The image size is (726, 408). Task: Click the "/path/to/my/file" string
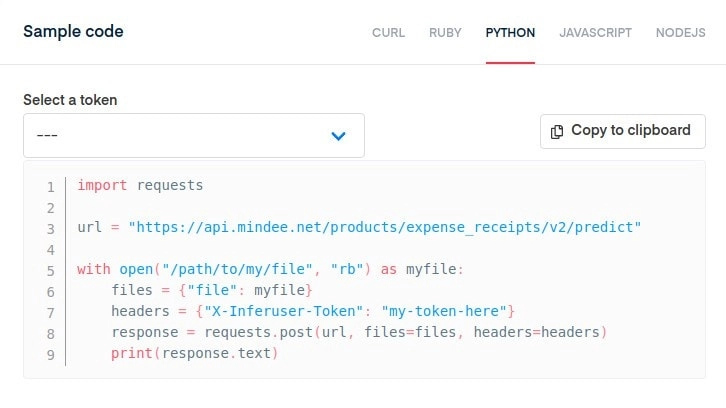238,269
